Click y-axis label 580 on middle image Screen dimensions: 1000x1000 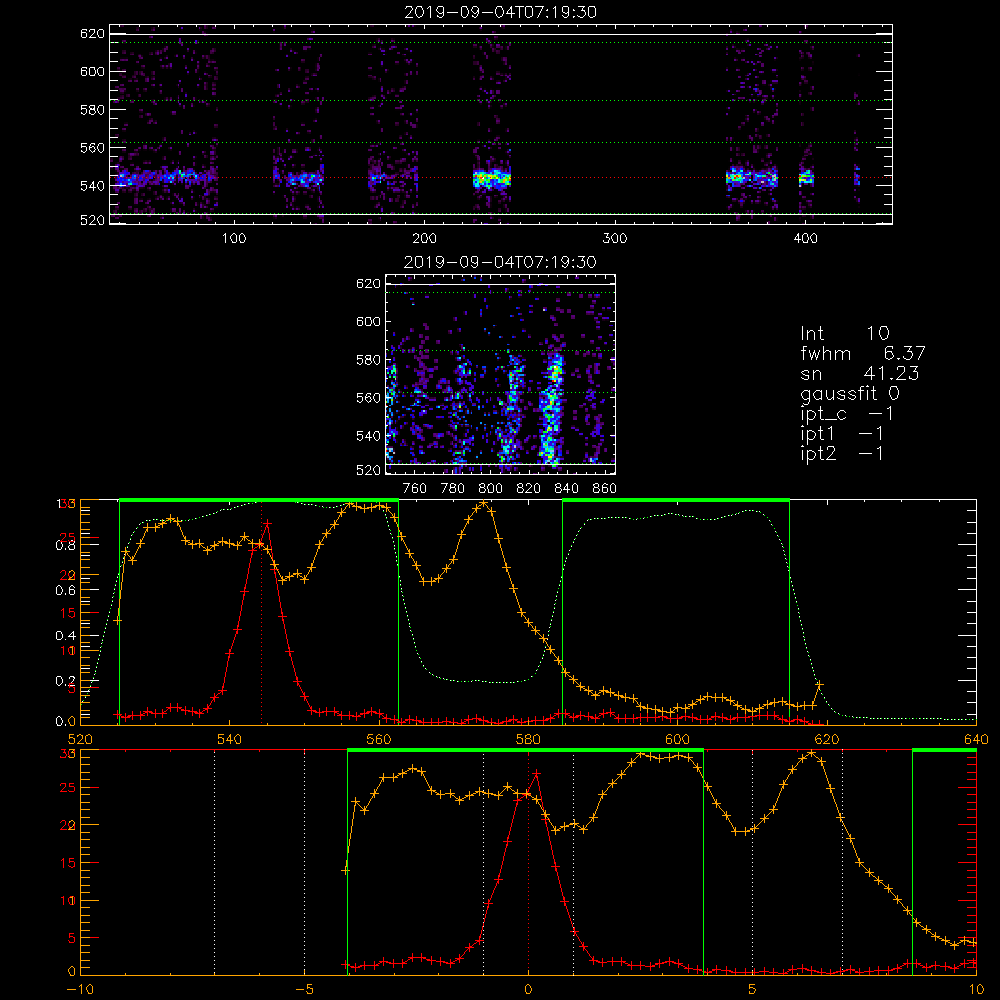368,360
